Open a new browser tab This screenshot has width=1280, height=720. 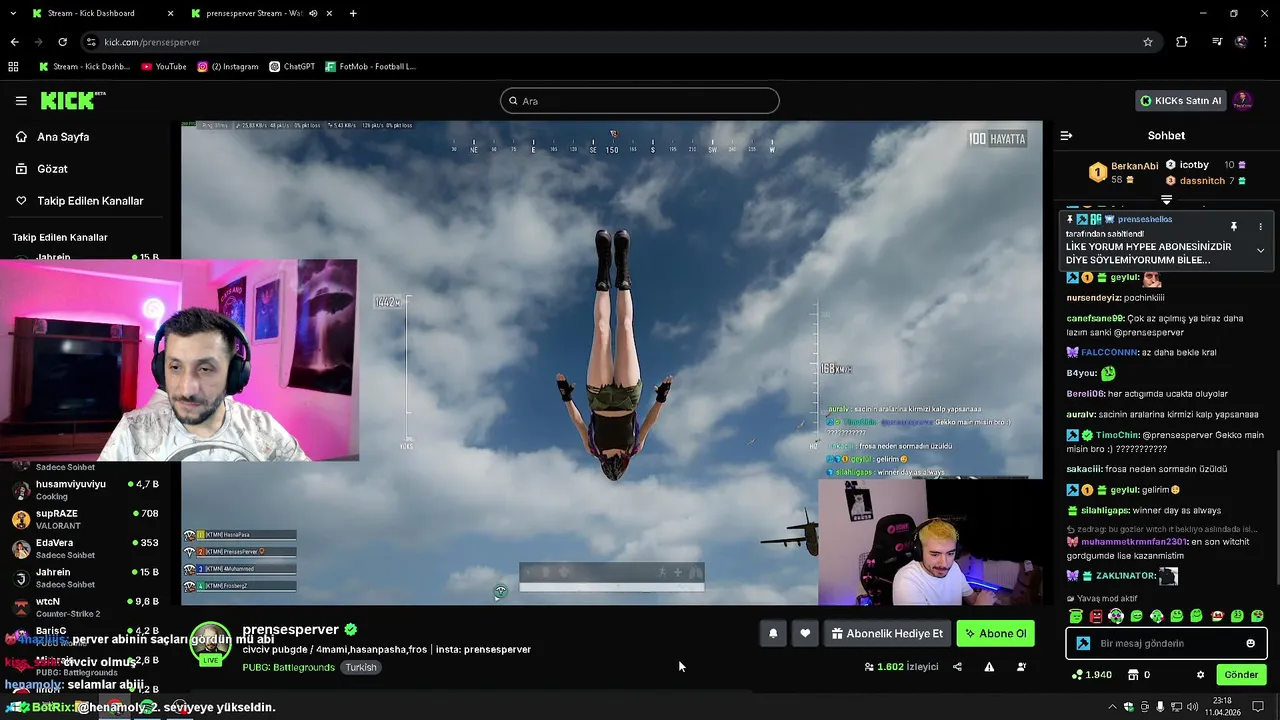click(353, 13)
